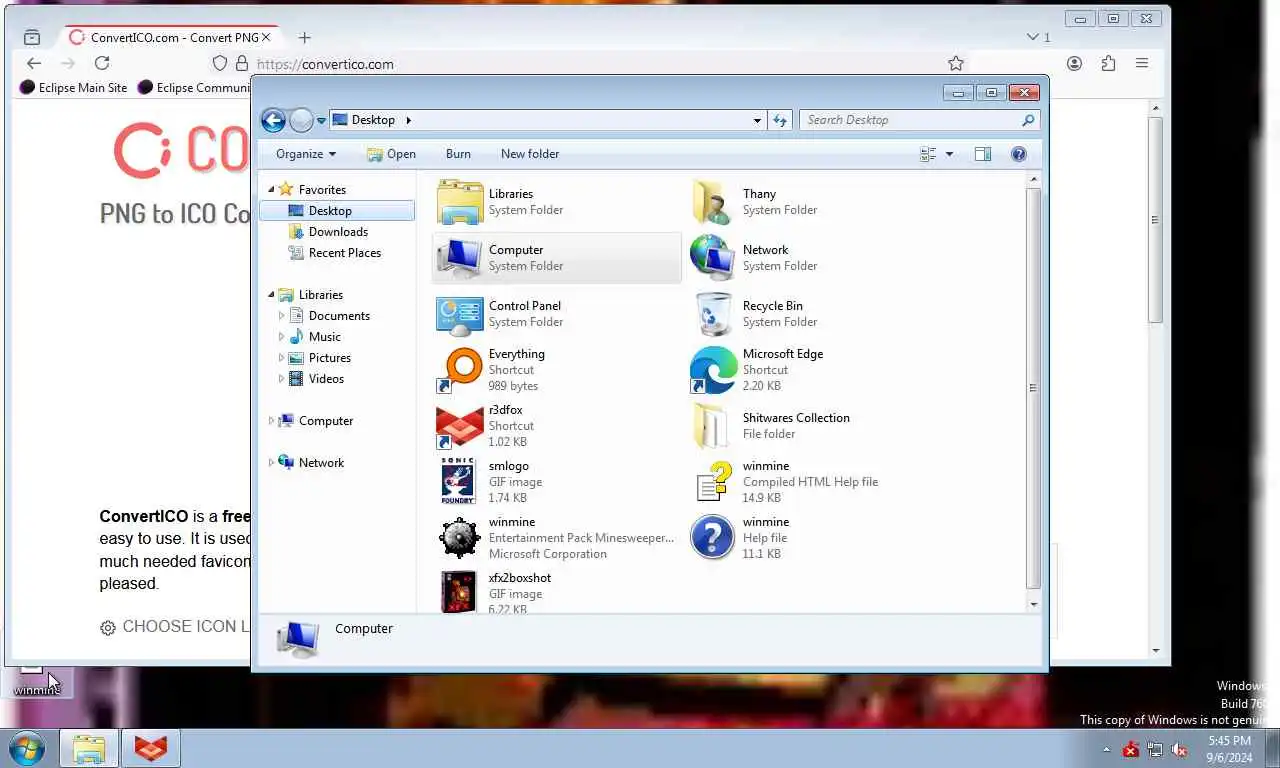Click the Explorer file list scrollbar
The height and width of the screenshot is (768, 1280).
tap(1033, 388)
